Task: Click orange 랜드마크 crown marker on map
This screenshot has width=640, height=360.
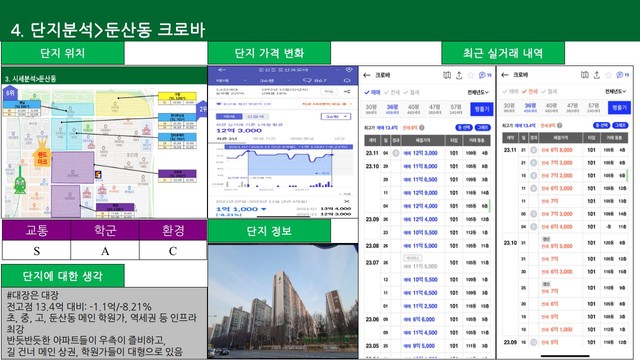Action: point(42,153)
